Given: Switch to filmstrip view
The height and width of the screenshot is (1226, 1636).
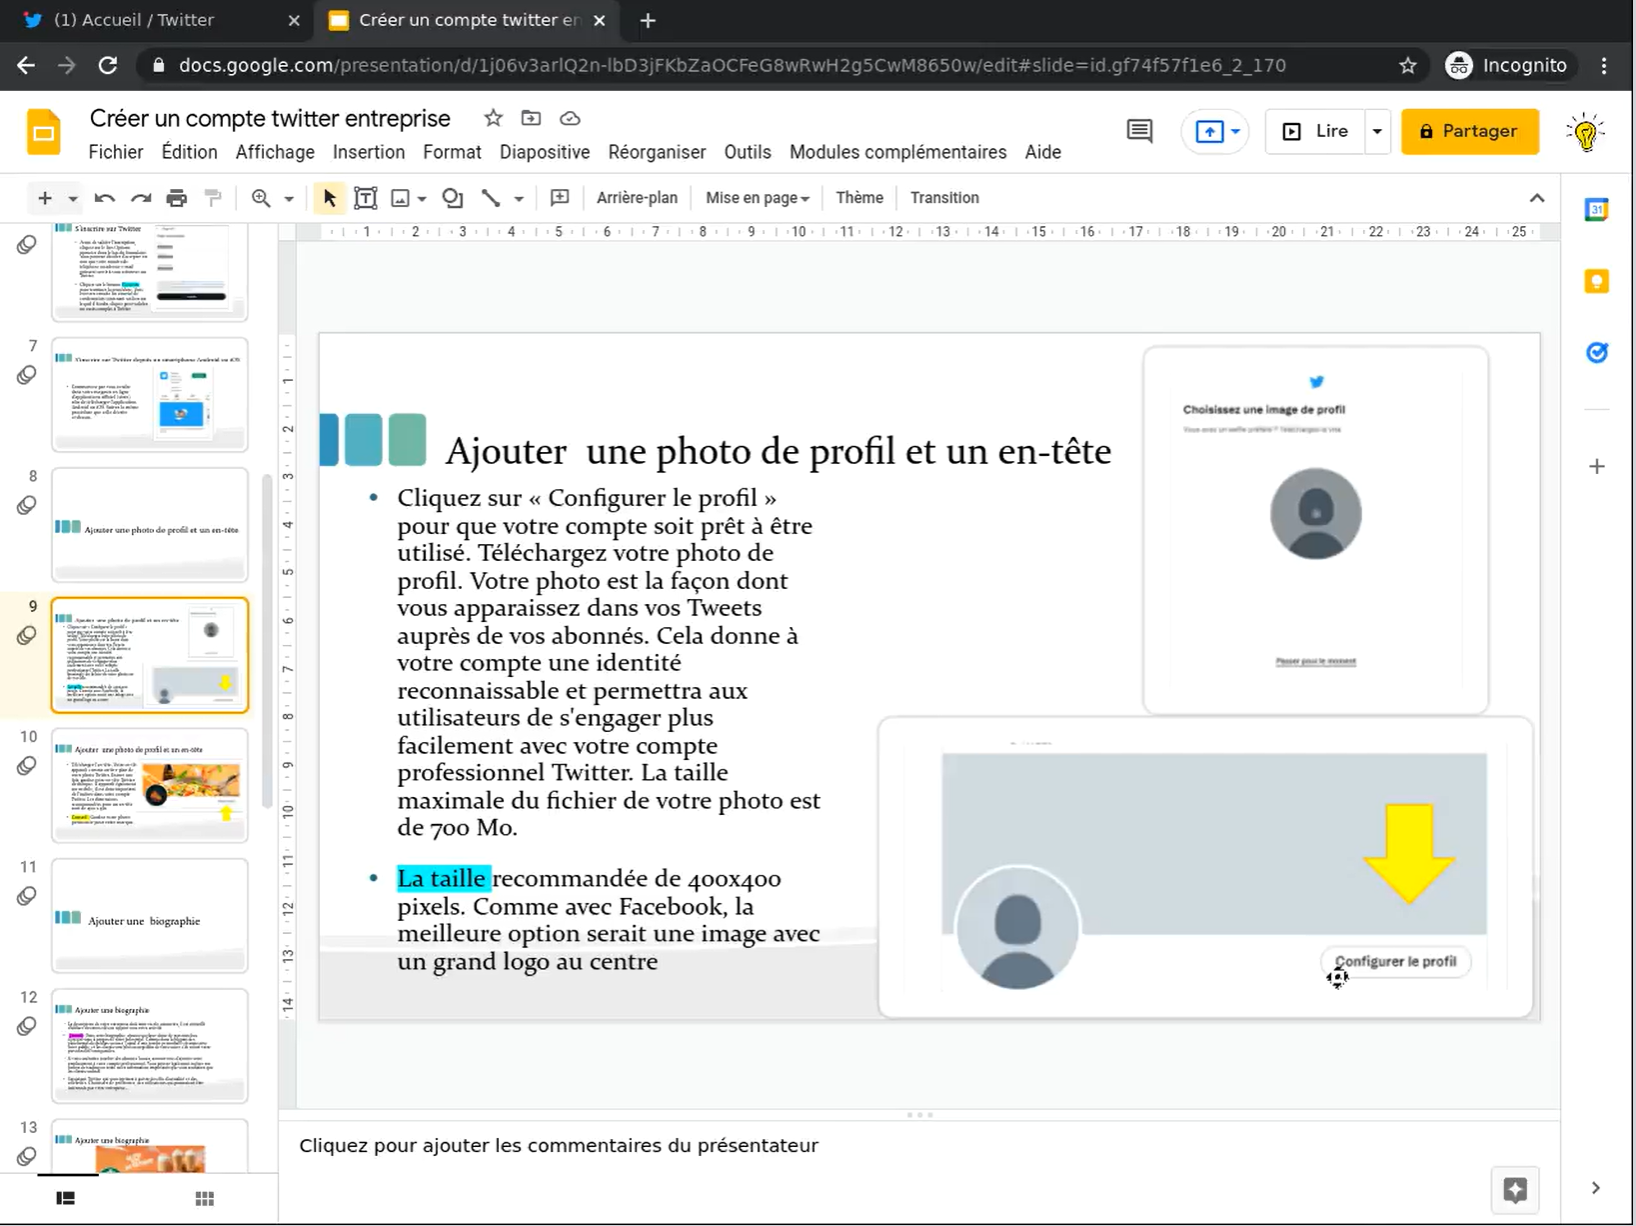Looking at the screenshot, I should coord(66,1198).
